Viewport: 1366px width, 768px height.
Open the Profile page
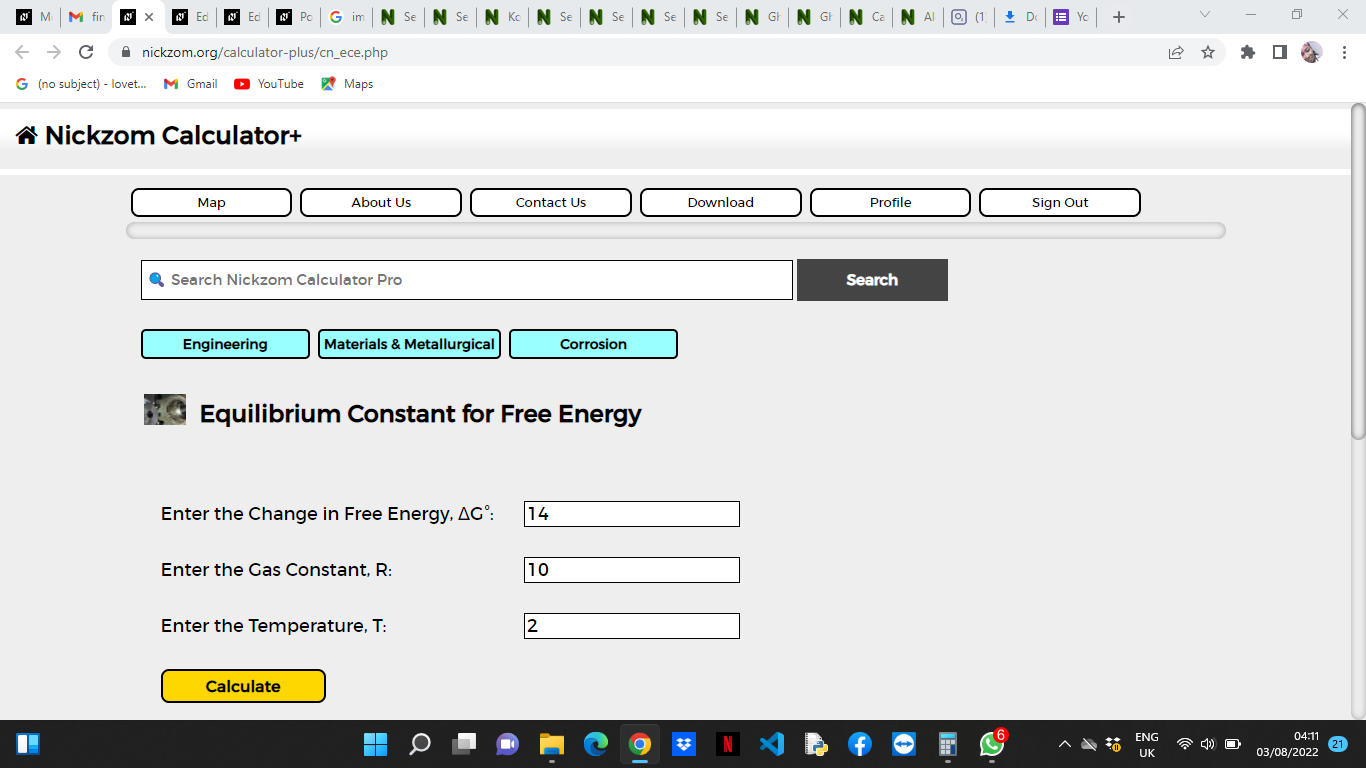point(890,202)
